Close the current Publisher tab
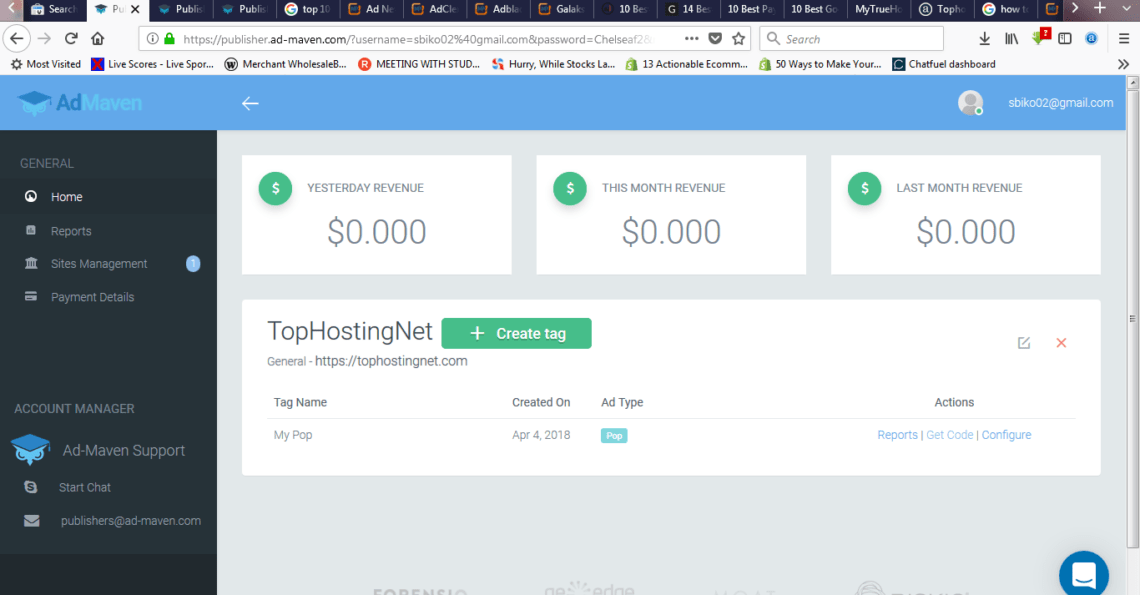The width and height of the screenshot is (1140, 595). click(x=135, y=9)
